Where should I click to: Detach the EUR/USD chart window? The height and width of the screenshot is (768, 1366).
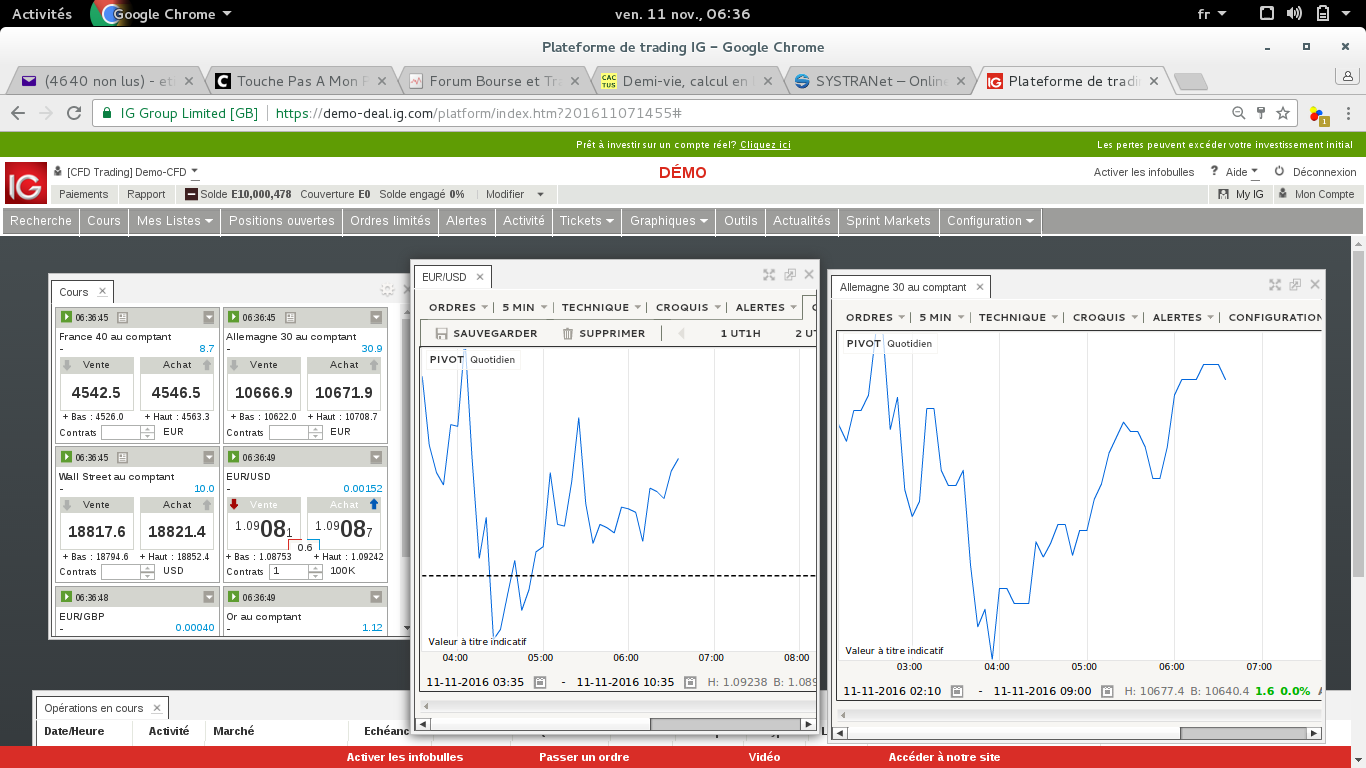click(790, 275)
